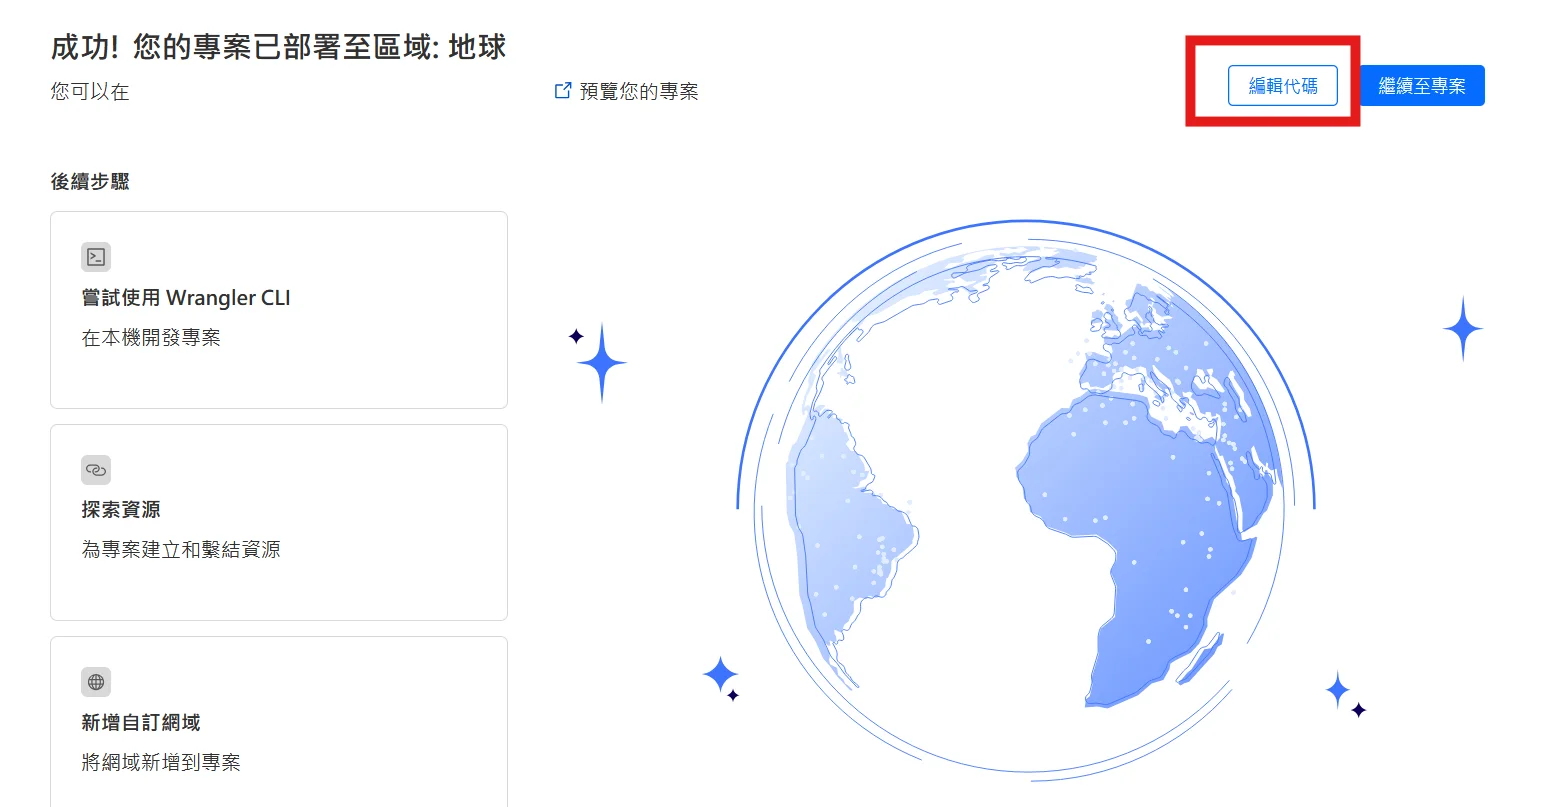Click the 為專案建立和繫結資源 description text
This screenshot has height=807, width=1542.
click(x=181, y=550)
